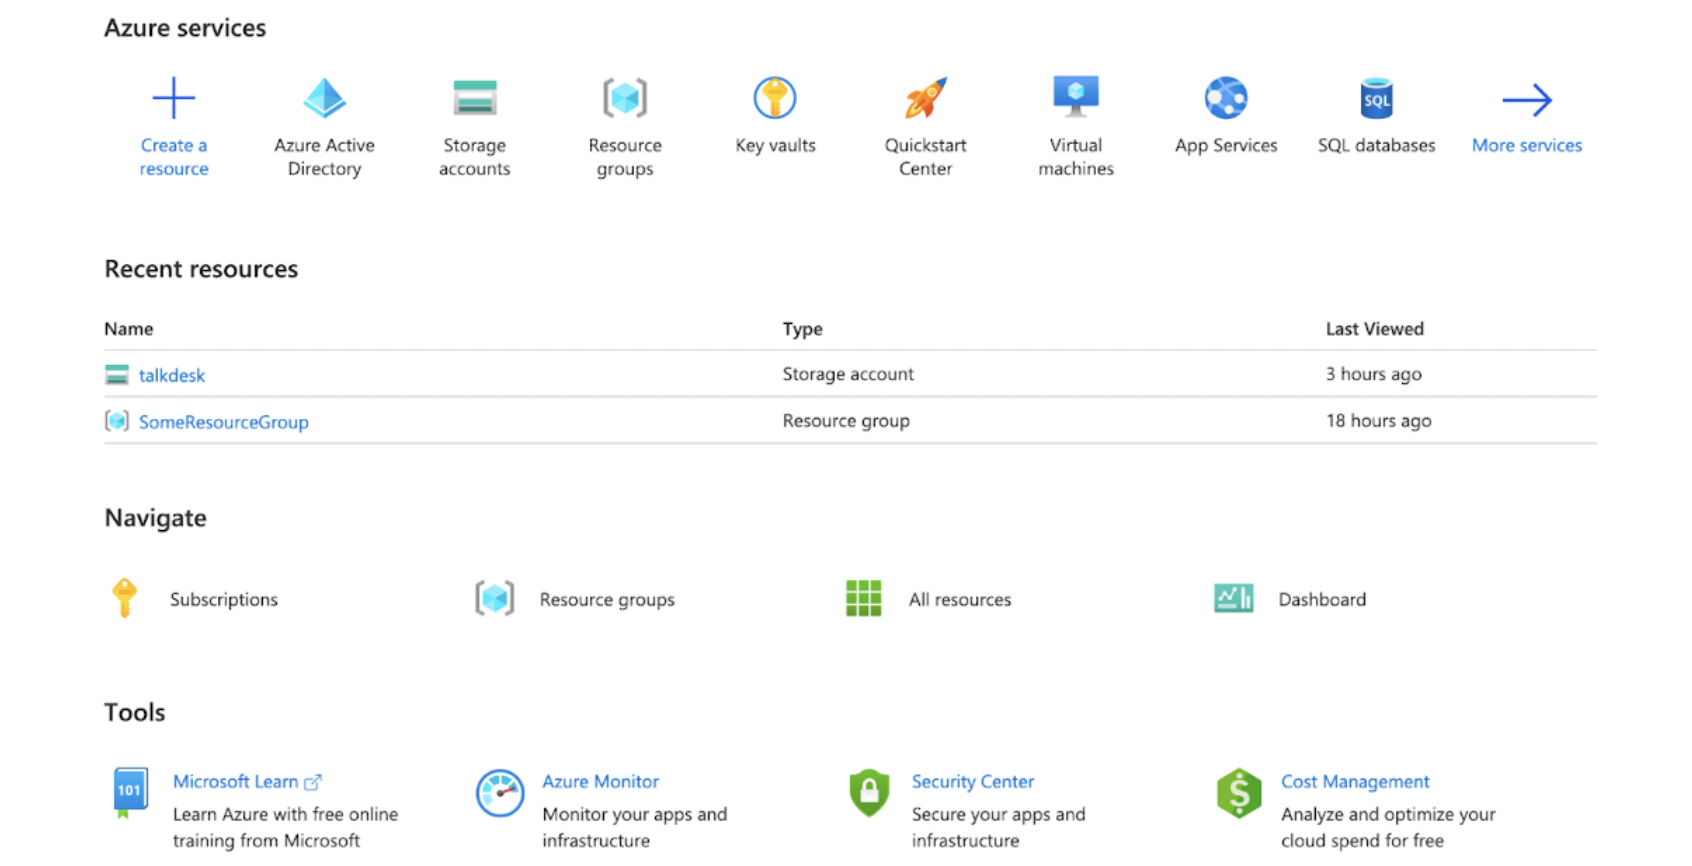Open Resource groups icon under Azure services
The height and width of the screenshot is (866, 1692).
(625, 98)
